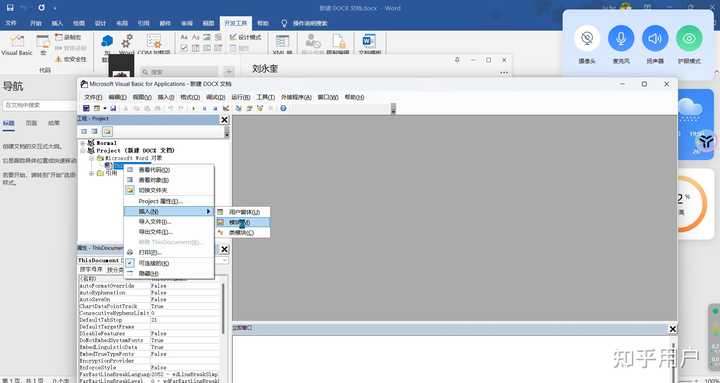Click the navigation pane search field
Viewport: 720px width, 383px height.
point(39,105)
